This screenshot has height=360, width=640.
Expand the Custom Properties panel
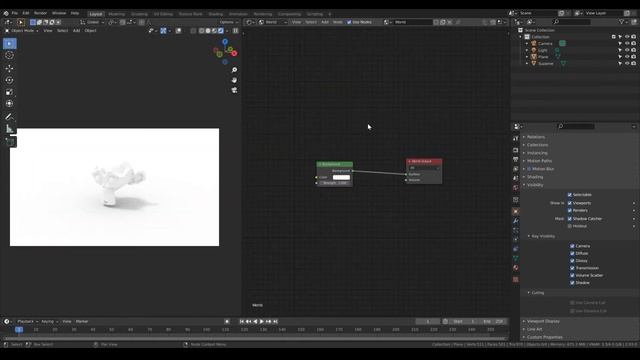[x=544, y=337]
